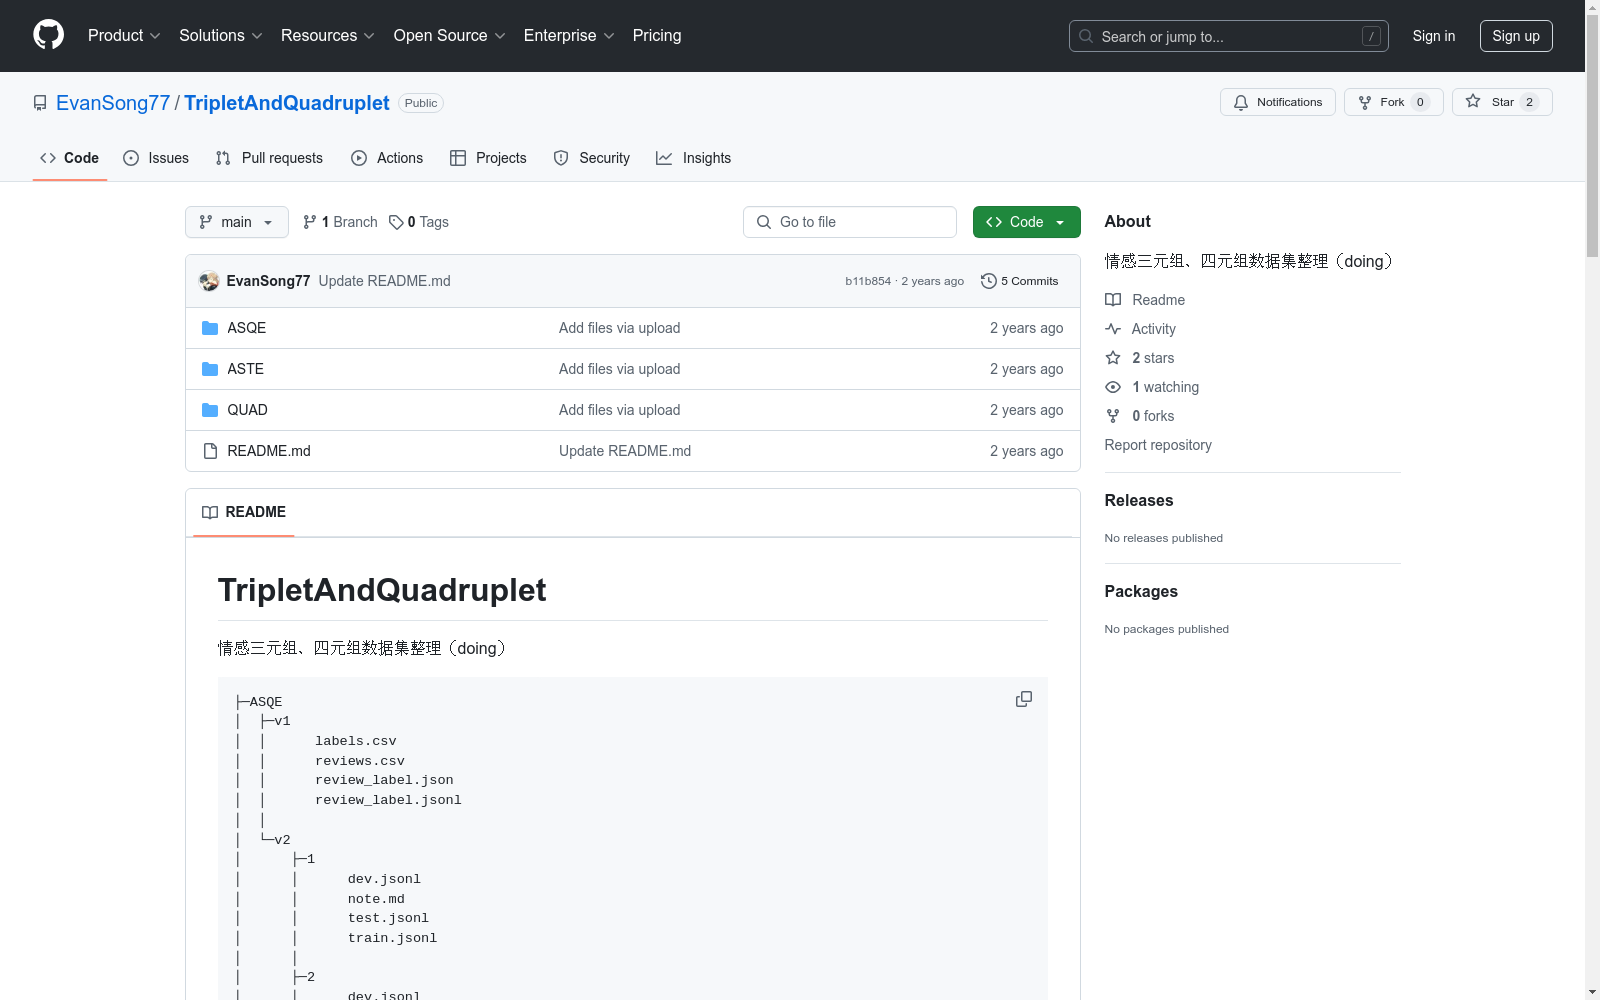The height and width of the screenshot is (1000, 1600).
Task: Open the ASQE folder
Action: pyautogui.click(x=246, y=328)
